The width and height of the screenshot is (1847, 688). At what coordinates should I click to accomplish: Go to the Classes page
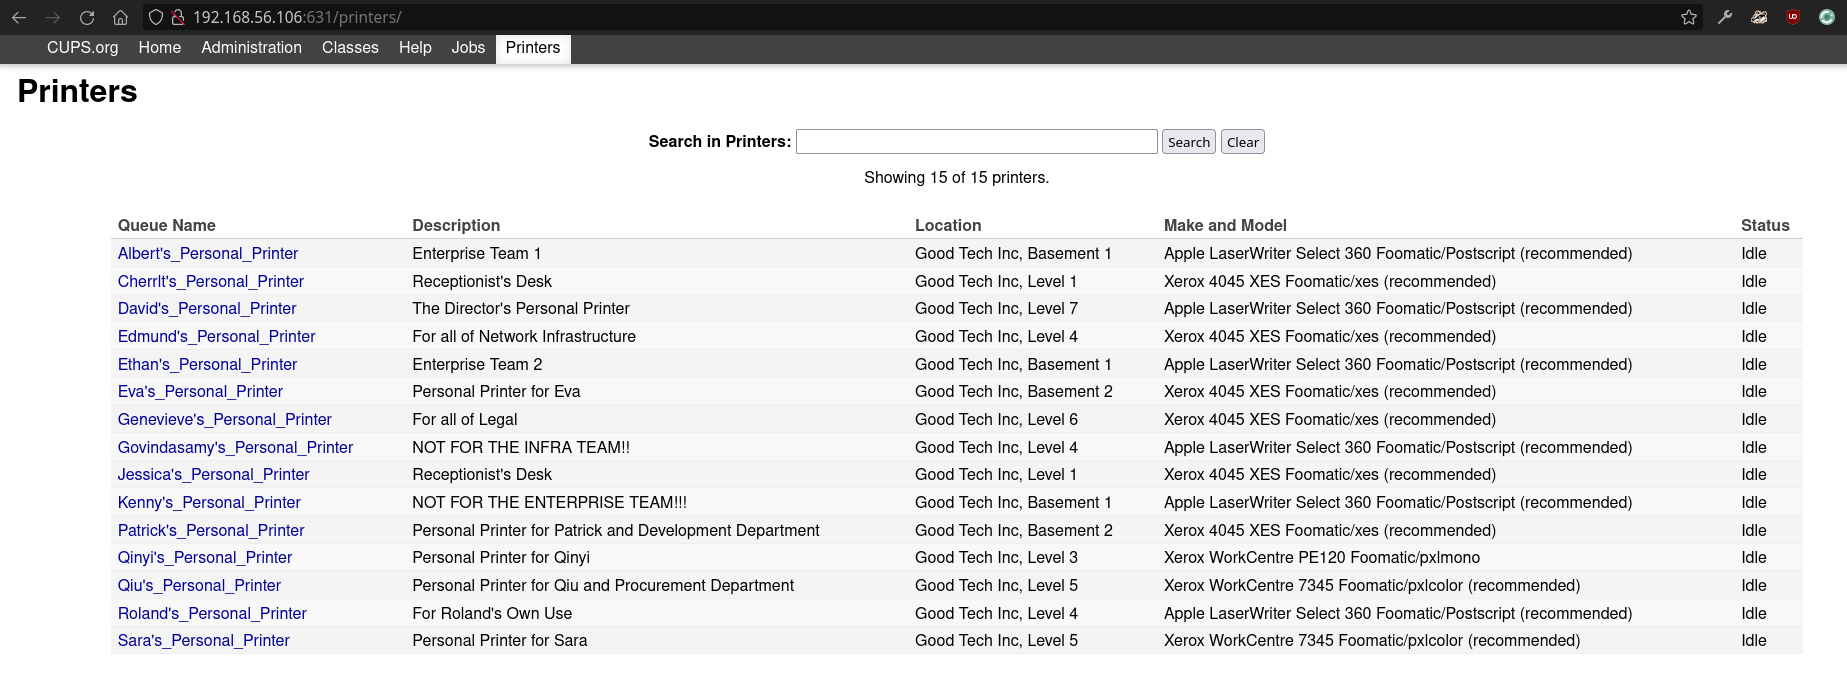pyautogui.click(x=350, y=48)
